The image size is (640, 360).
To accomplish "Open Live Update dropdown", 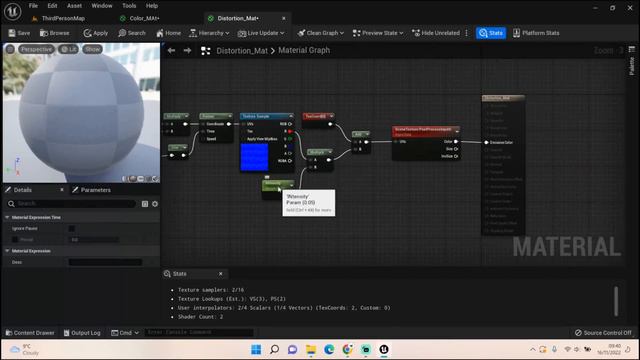I will 261,33.
